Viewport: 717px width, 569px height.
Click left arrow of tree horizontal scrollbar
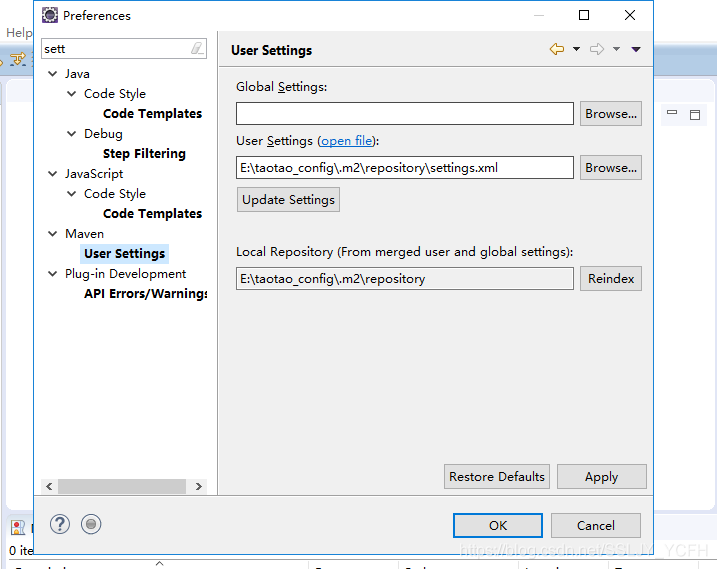click(49, 486)
